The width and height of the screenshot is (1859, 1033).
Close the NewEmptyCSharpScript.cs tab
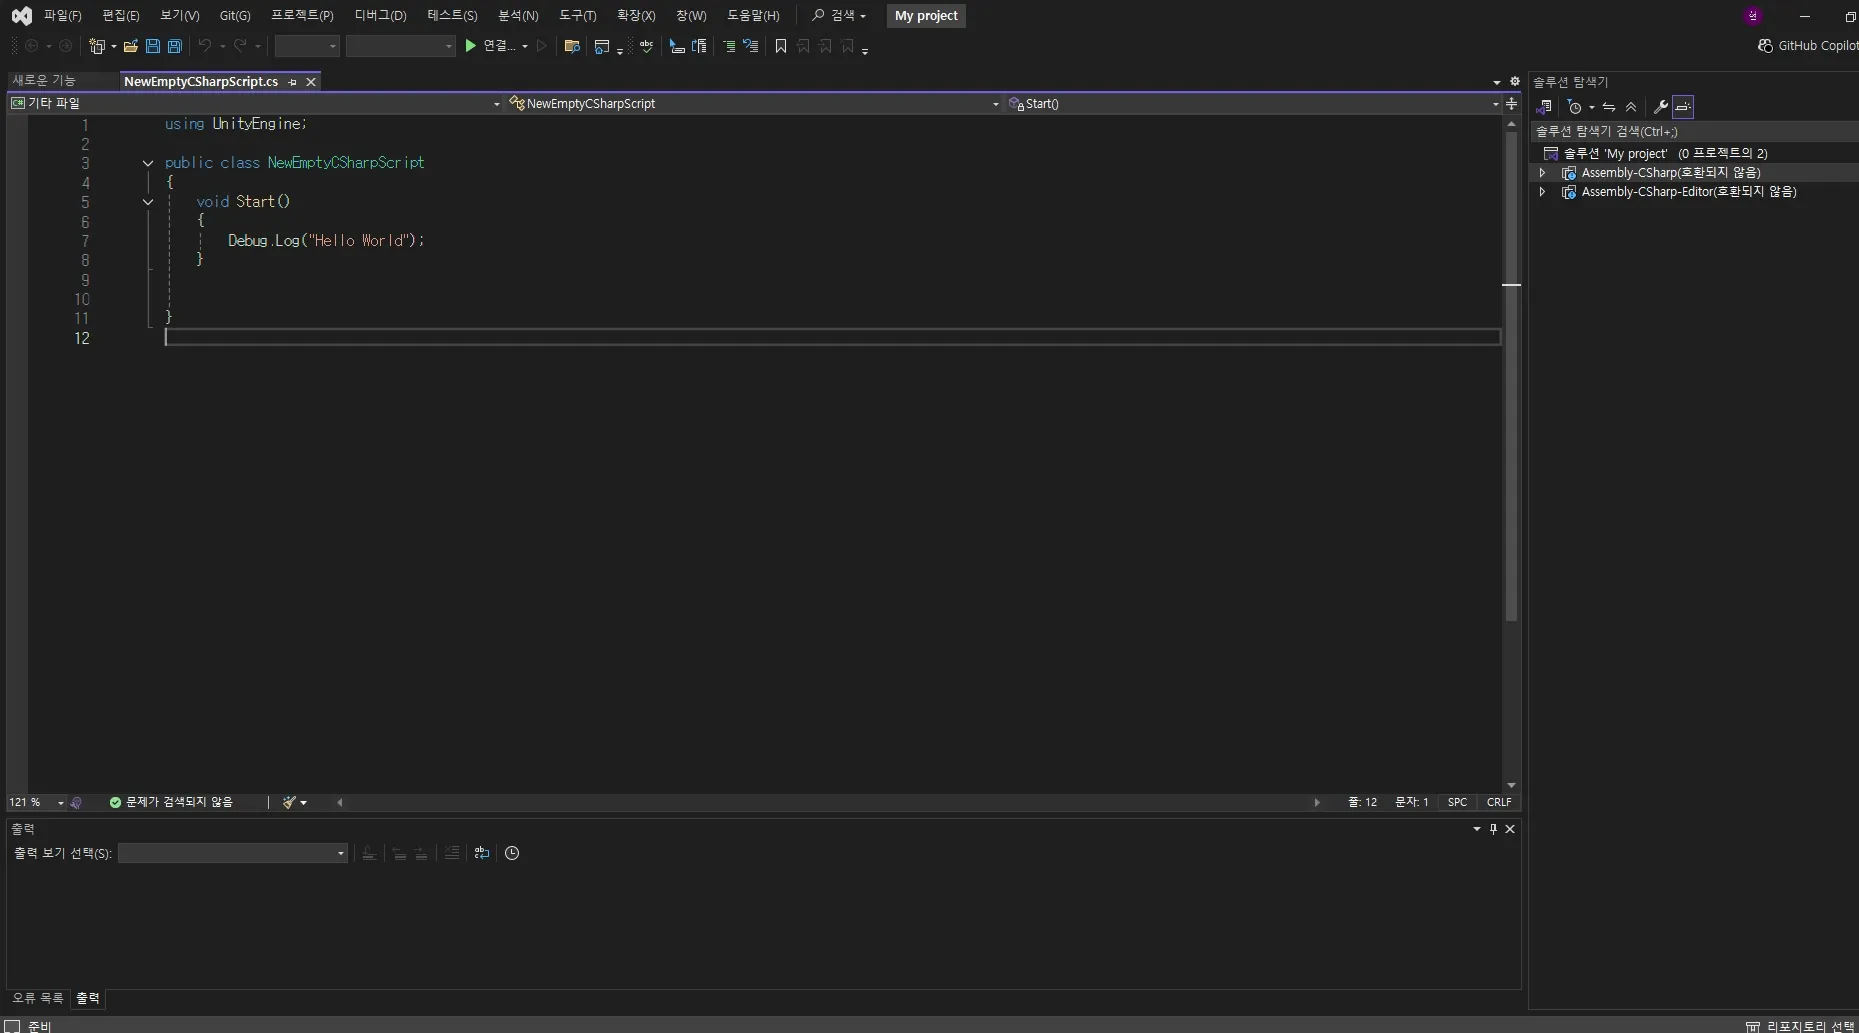coord(311,82)
